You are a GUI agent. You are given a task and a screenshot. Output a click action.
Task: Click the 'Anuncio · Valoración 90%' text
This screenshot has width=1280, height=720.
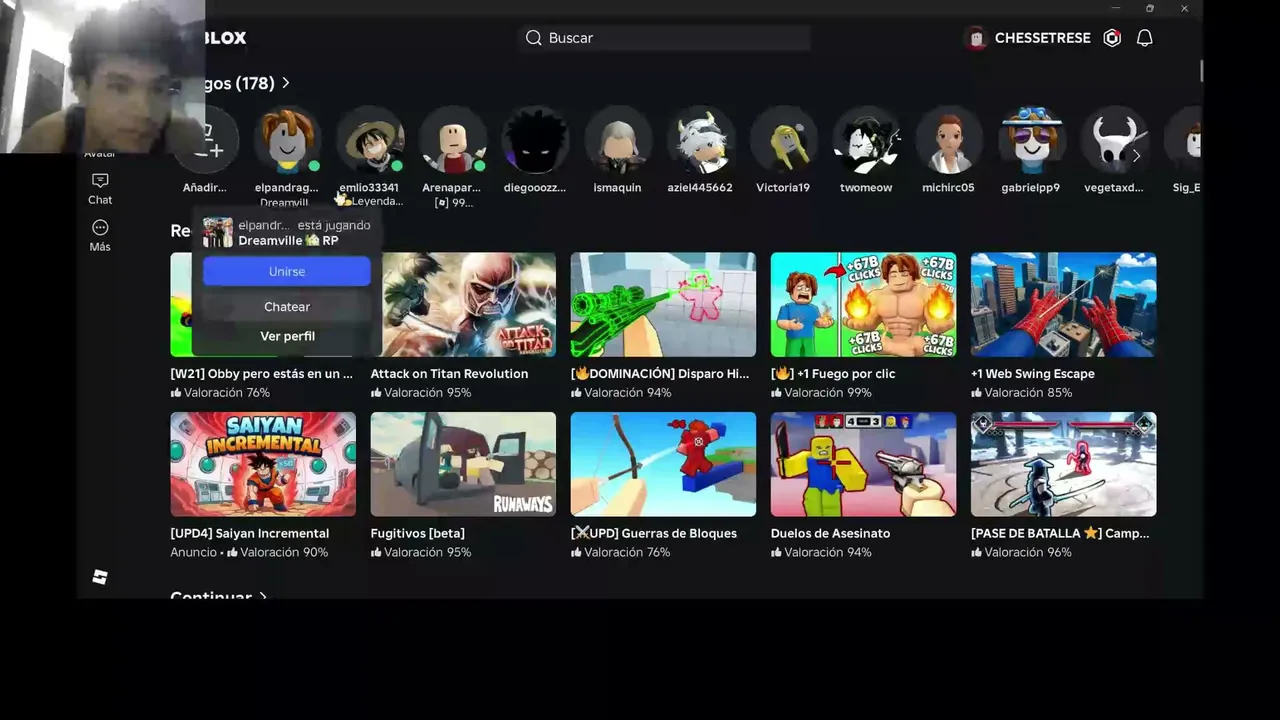(249, 553)
